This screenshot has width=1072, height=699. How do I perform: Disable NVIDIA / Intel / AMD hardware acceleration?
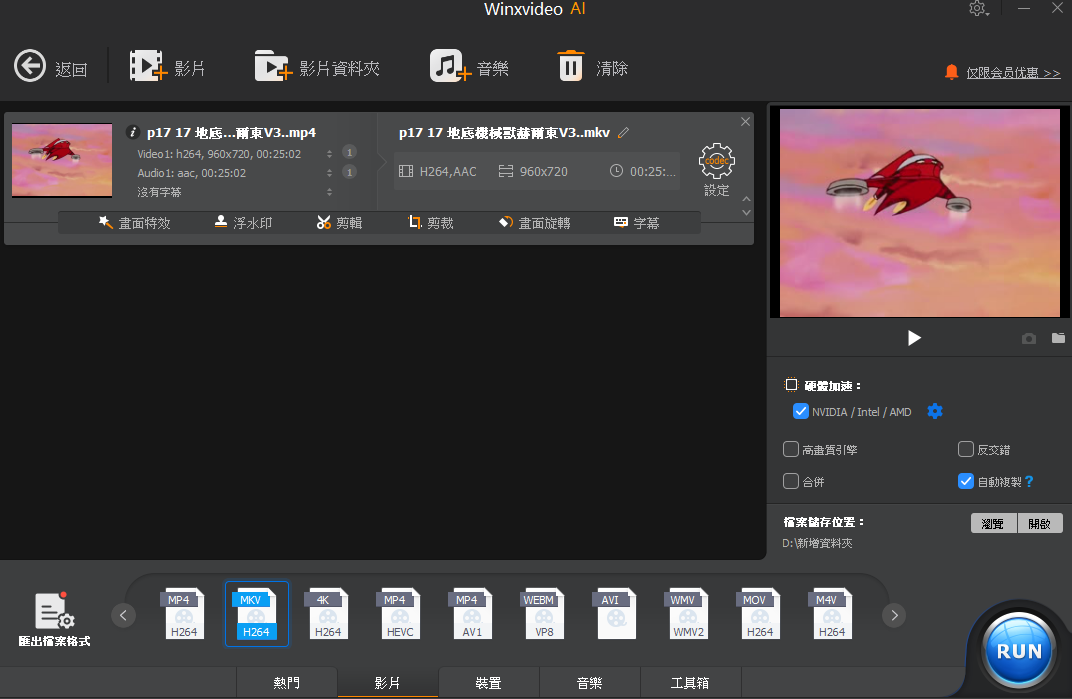800,411
